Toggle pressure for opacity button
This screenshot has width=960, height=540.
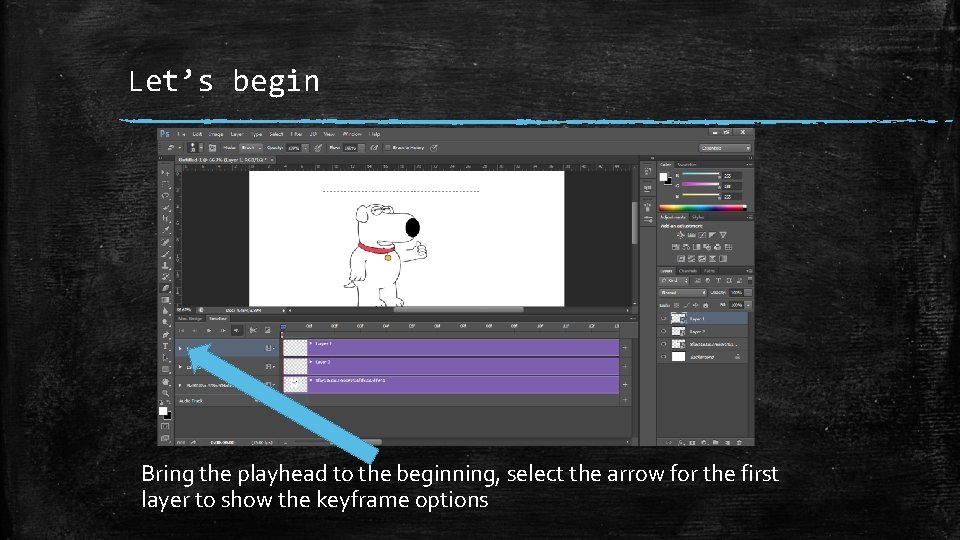318,148
